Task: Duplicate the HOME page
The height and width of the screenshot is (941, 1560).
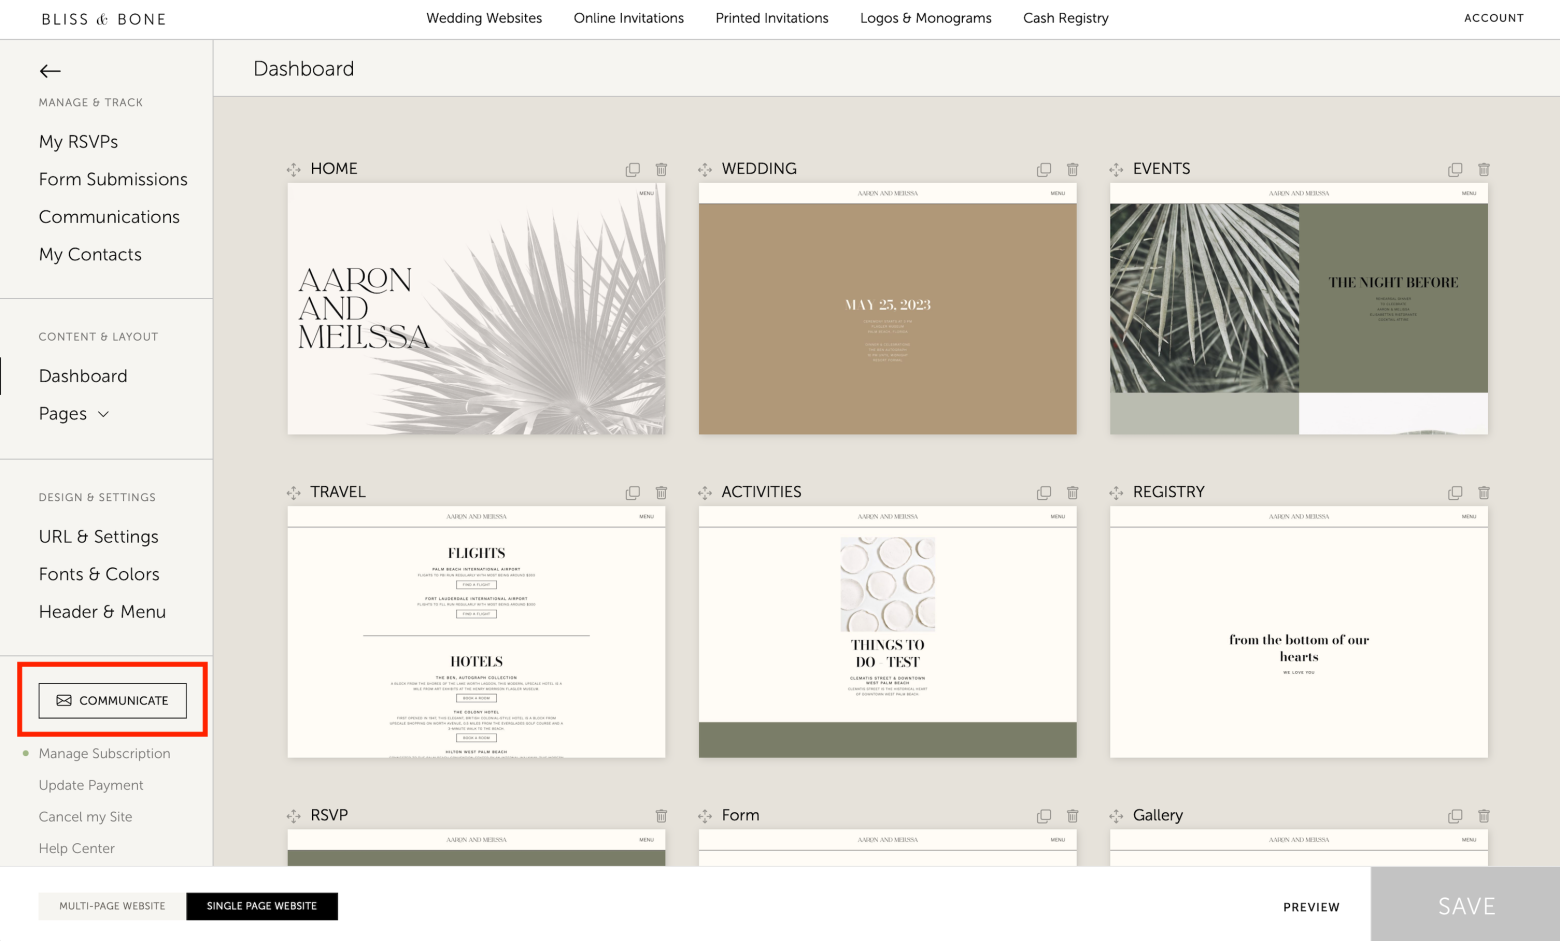Action: pyautogui.click(x=632, y=170)
